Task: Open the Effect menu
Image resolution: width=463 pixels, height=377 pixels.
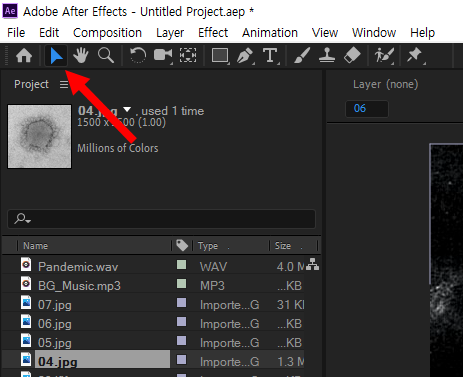Action: (x=213, y=33)
